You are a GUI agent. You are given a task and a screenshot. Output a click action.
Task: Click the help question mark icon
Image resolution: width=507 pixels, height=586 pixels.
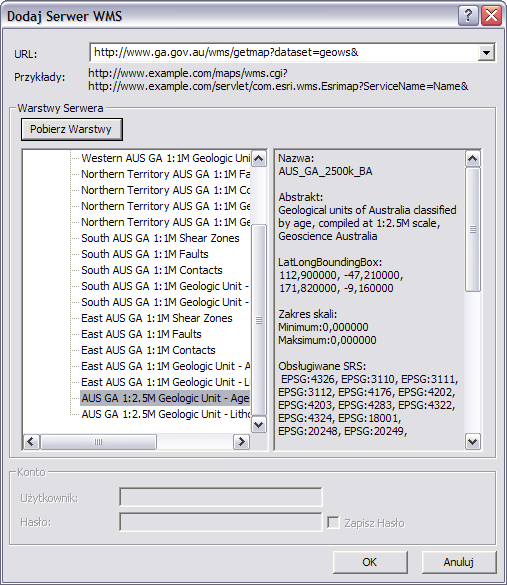468,16
